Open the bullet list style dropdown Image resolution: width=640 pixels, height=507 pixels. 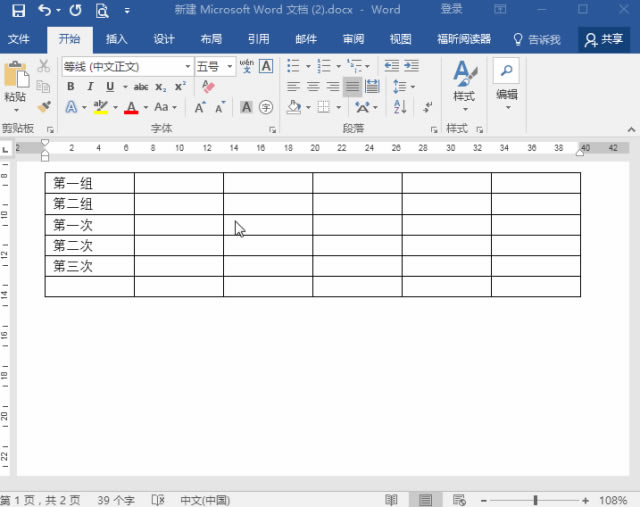click(x=308, y=66)
